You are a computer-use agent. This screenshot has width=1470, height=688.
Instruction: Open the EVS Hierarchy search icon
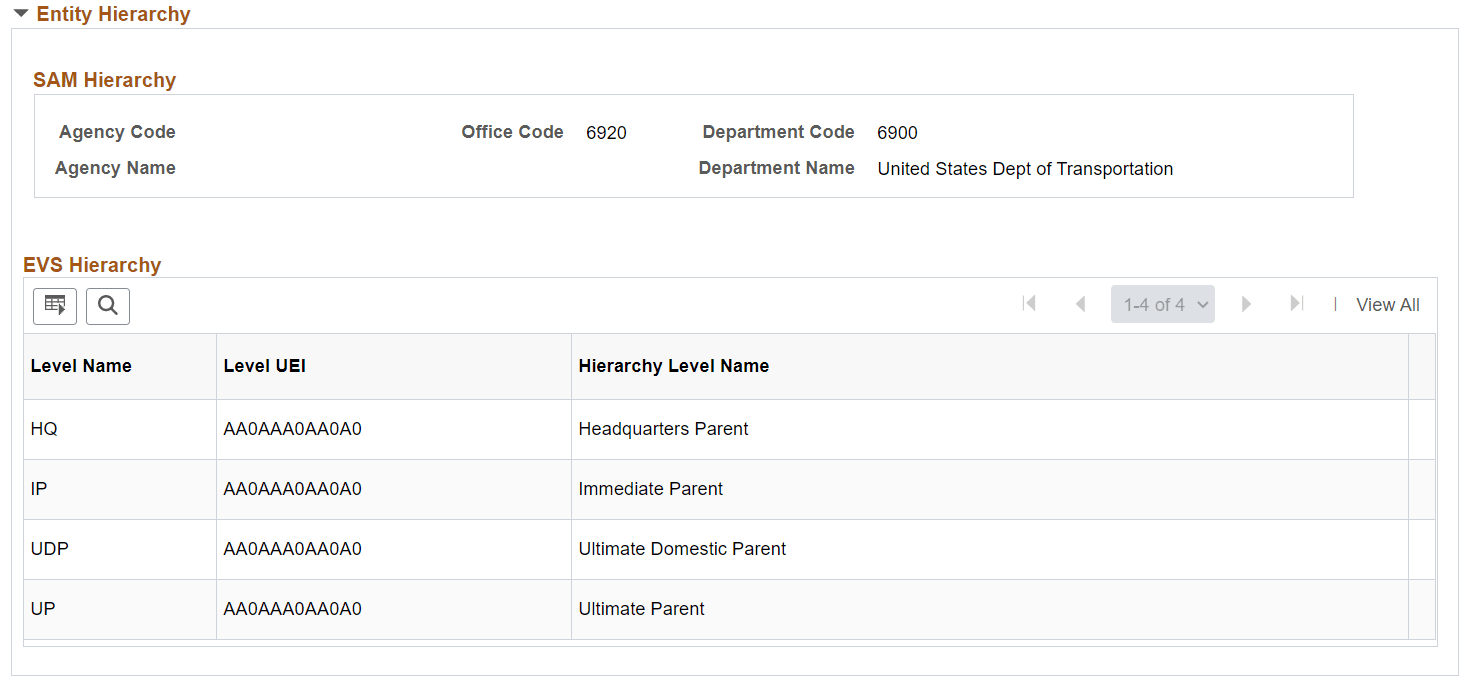click(x=108, y=306)
